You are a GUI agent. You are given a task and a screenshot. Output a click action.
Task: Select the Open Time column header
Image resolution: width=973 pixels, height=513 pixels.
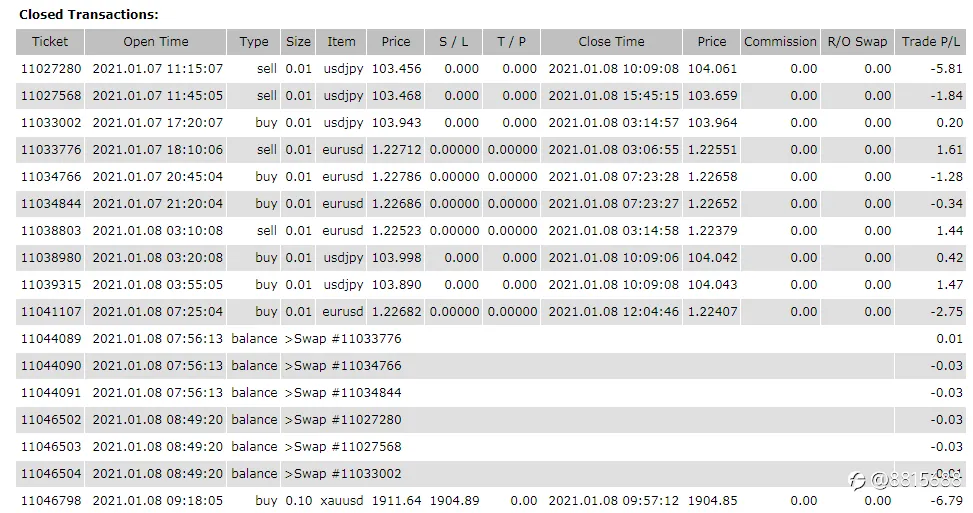(156, 42)
